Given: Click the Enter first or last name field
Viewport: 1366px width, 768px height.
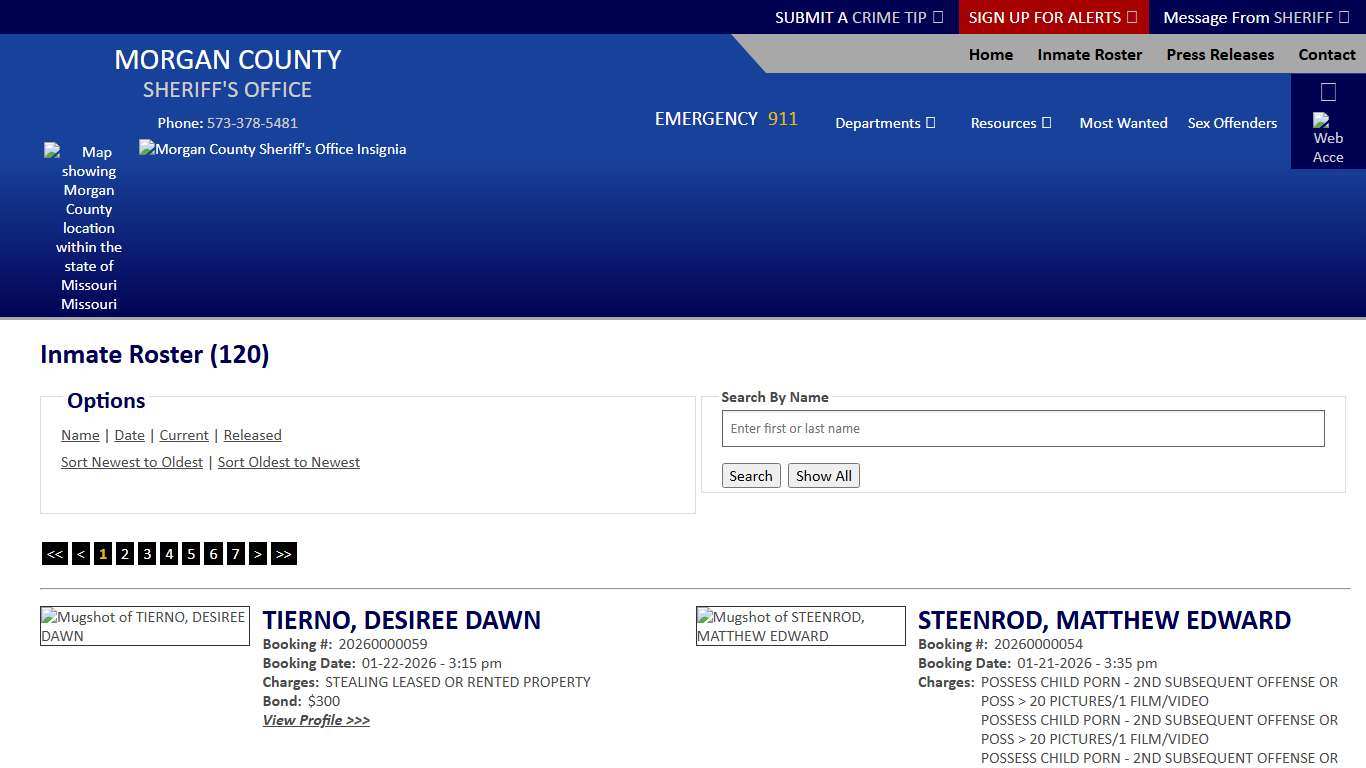Looking at the screenshot, I should [x=1022, y=428].
